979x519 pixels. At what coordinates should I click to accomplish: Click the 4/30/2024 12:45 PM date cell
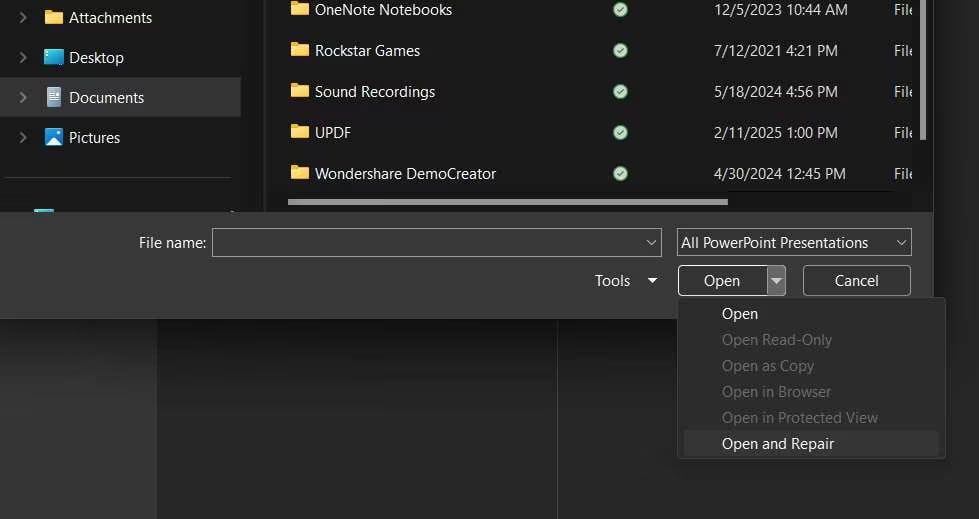pos(780,174)
